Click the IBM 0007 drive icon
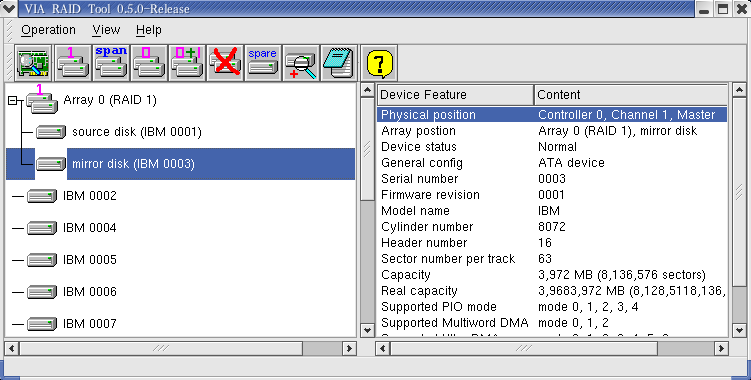Image resolution: width=751 pixels, height=380 pixels. [42, 323]
